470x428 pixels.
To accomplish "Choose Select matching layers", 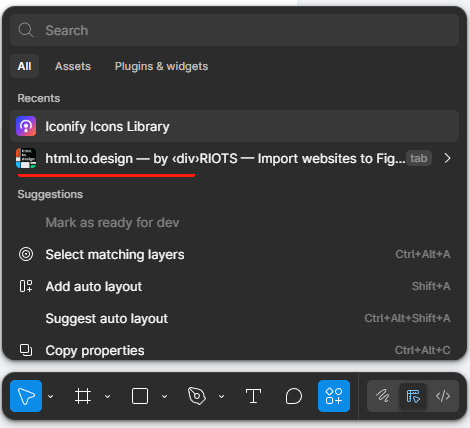I will 234,254.
